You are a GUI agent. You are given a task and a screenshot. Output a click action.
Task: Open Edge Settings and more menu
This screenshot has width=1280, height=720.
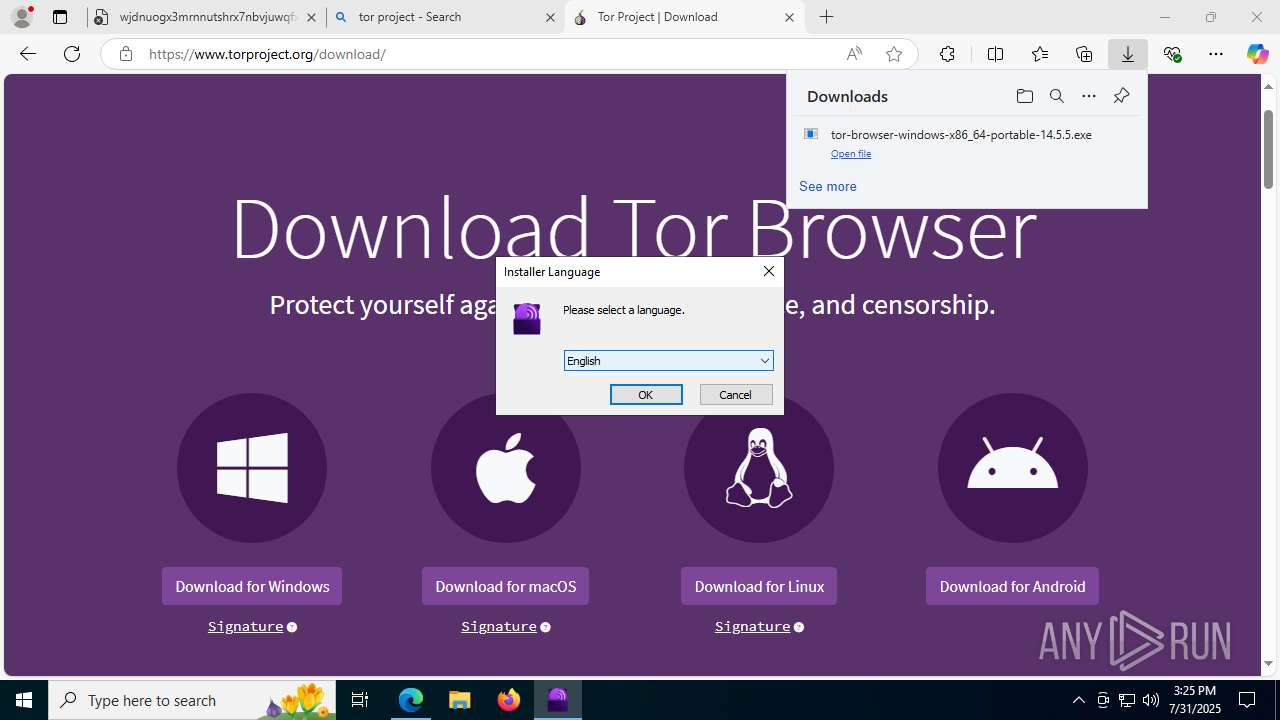[x=1216, y=54]
